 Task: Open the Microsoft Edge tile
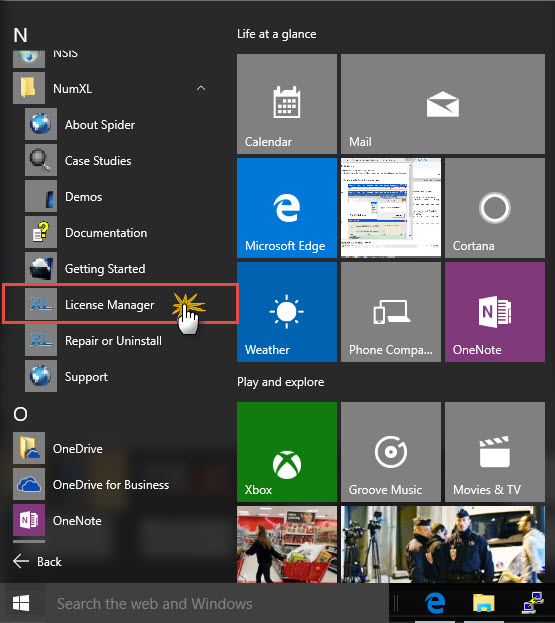[x=287, y=208]
